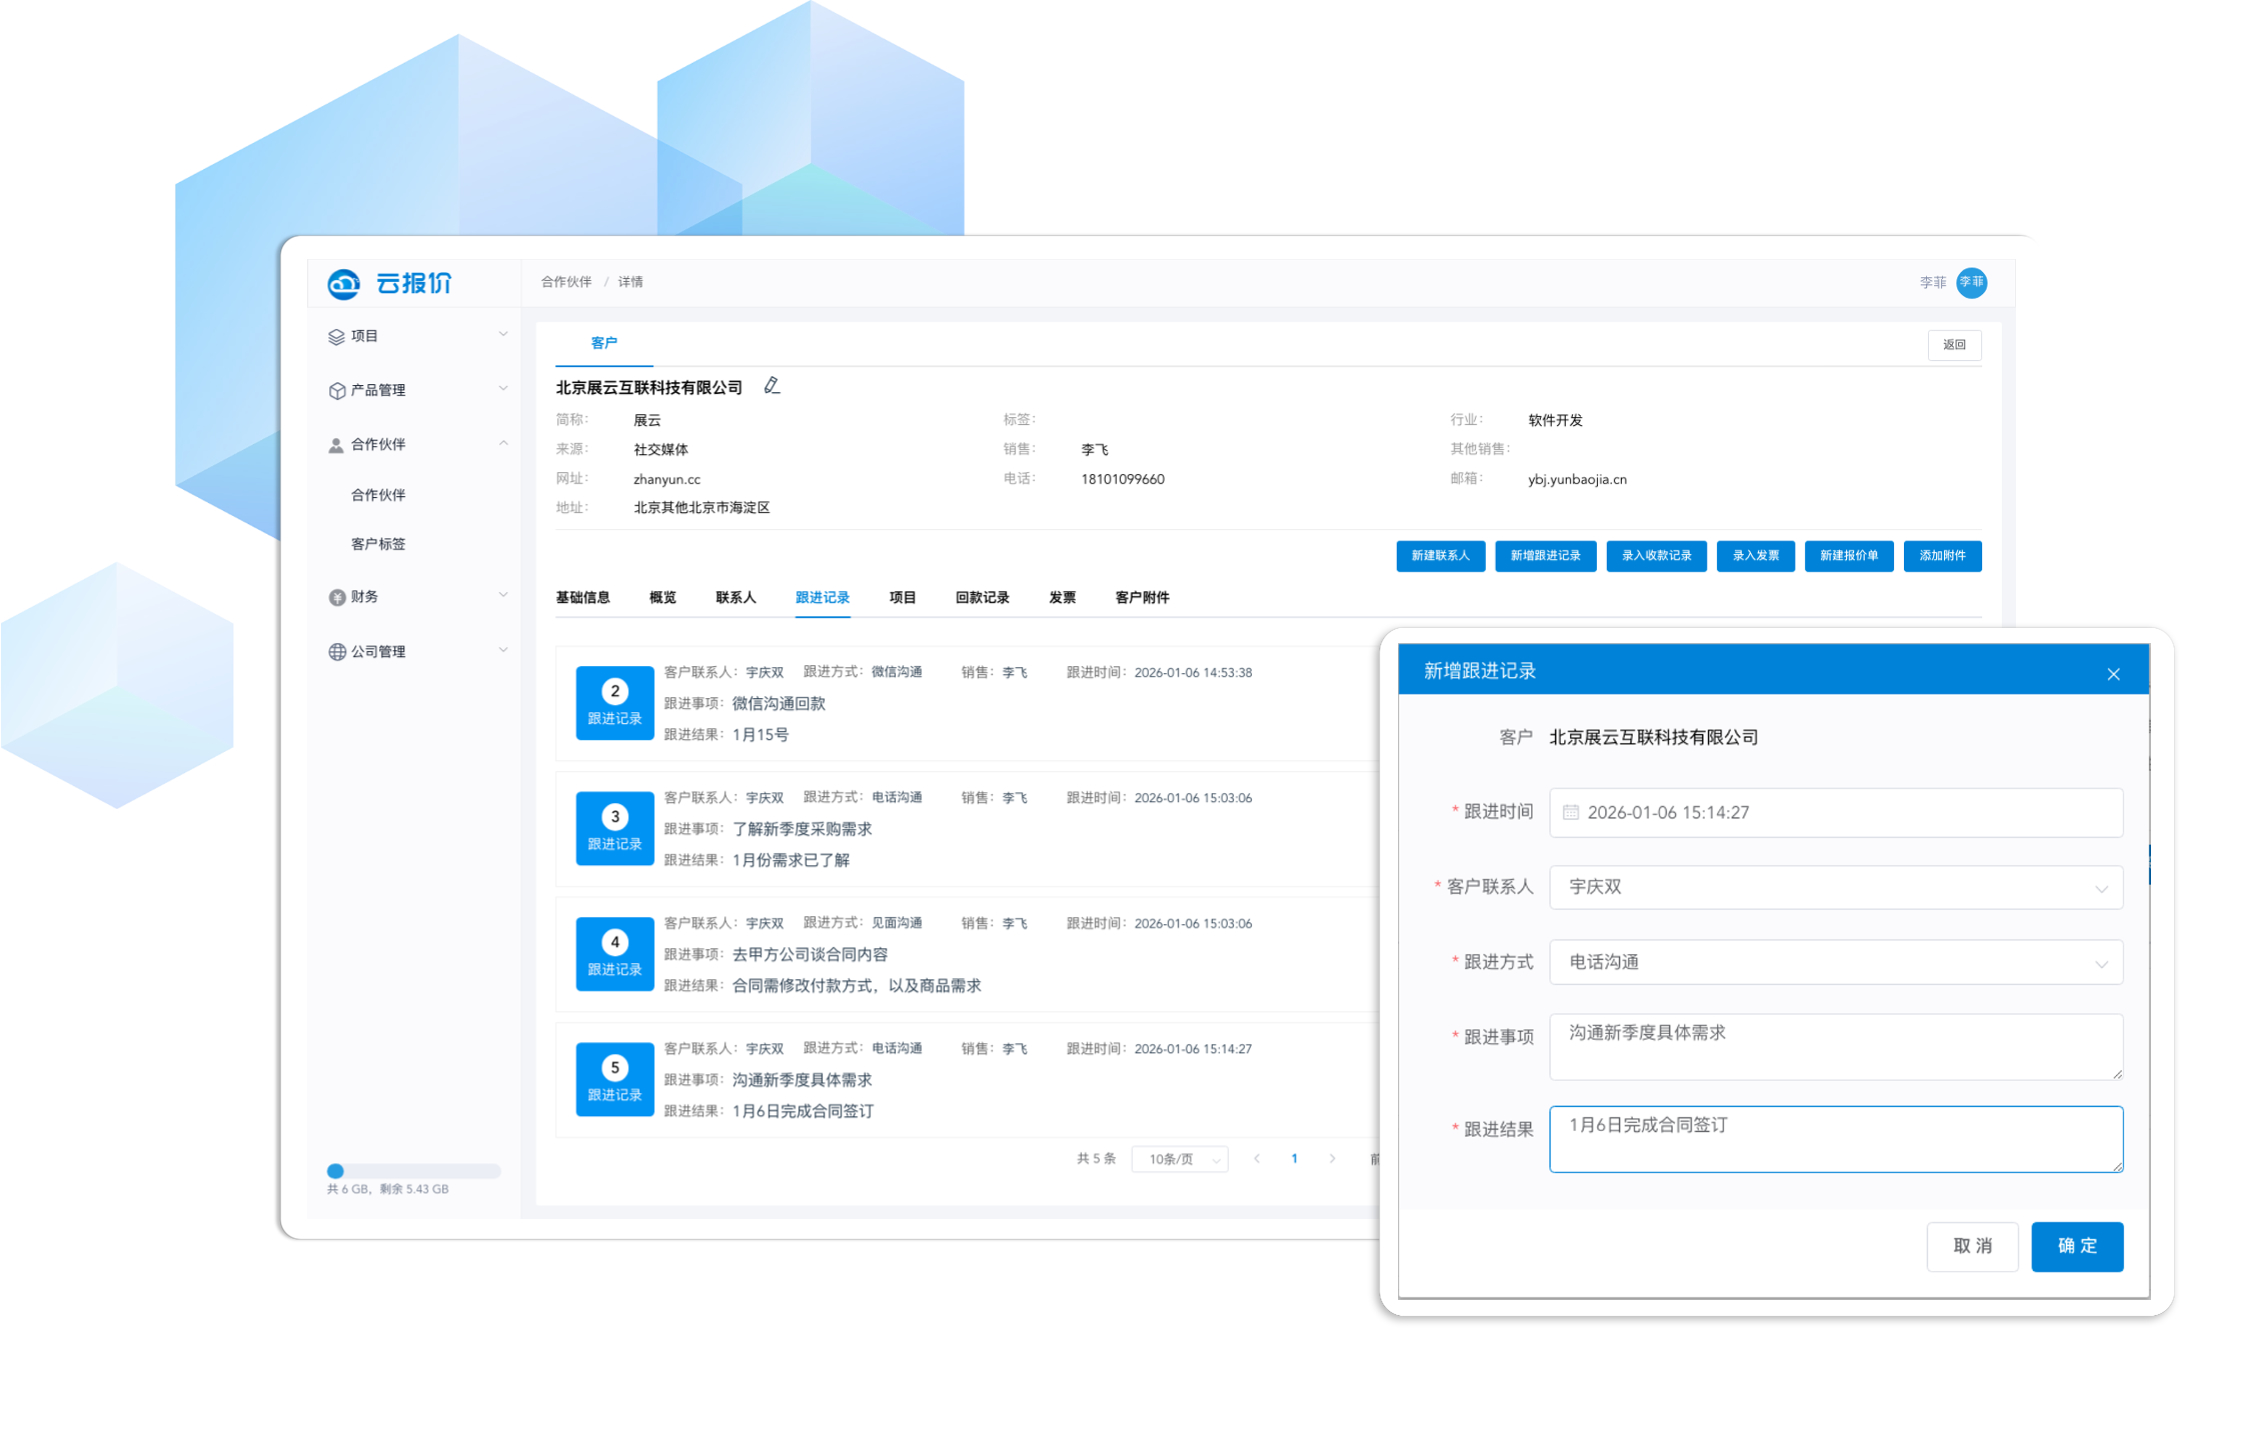Click the 产品管理 cube icon in sidebar

[336, 391]
